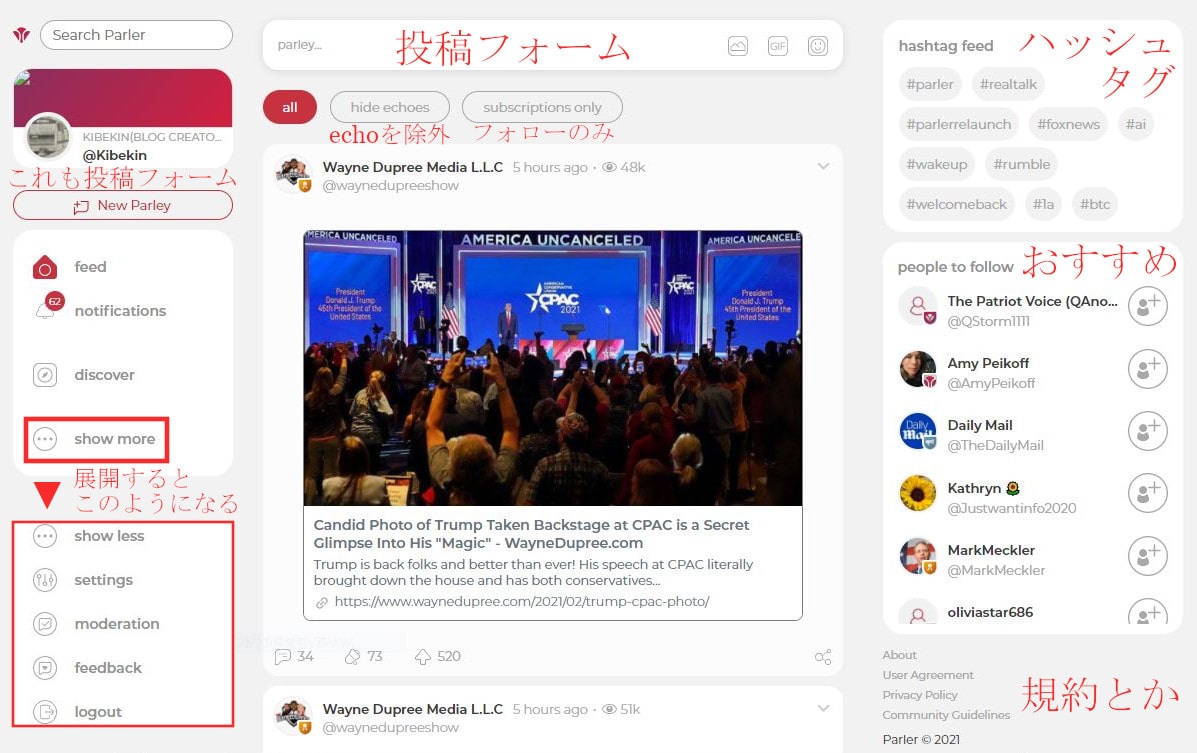Open the #parler hashtag
Viewport: 1197px width, 753px height.
(930, 84)
